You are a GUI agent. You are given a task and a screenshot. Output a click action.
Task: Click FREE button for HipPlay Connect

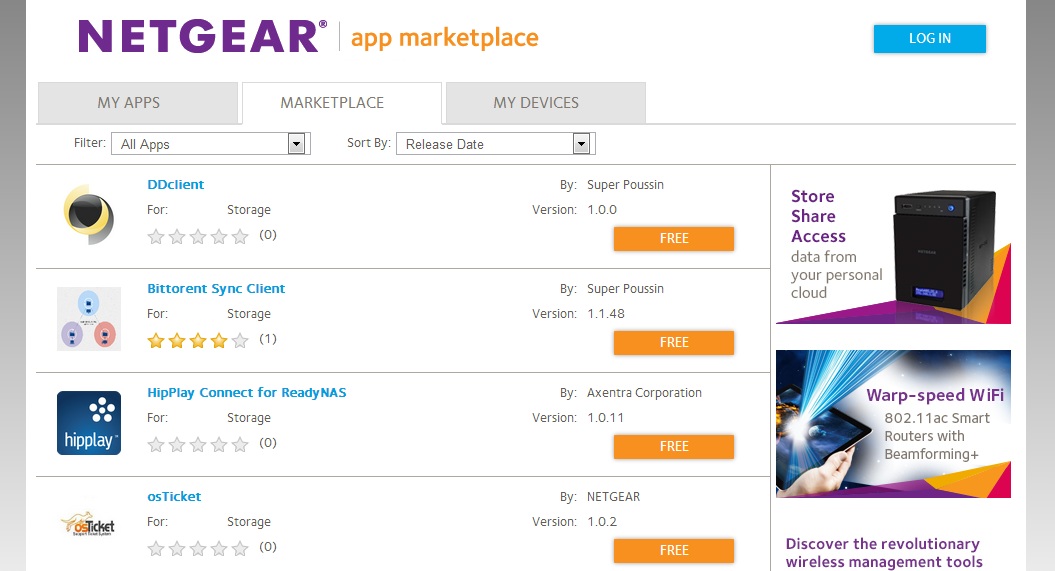point(674,447)
